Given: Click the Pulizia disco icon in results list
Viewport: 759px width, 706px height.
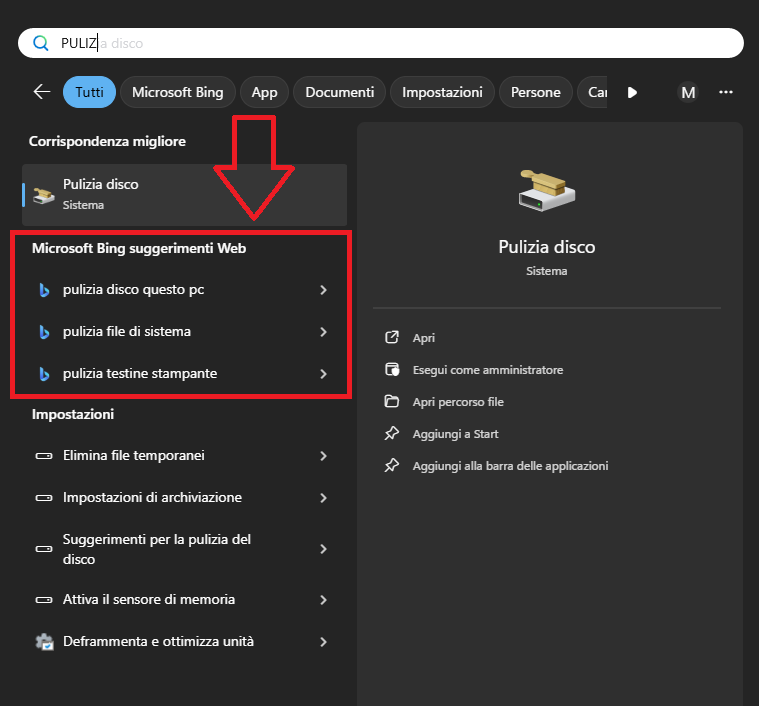Looking at the screenshot, I should pos(44,195).
